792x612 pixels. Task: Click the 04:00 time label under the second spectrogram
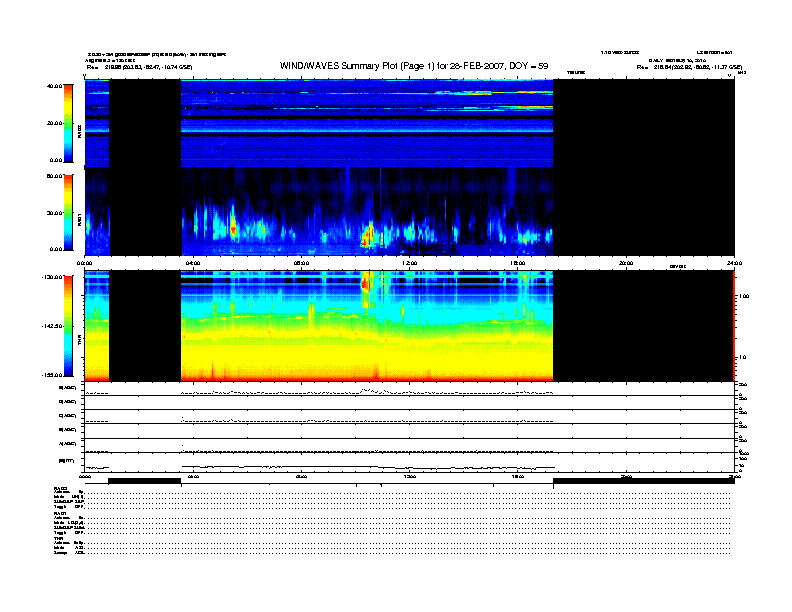[193, 263]
